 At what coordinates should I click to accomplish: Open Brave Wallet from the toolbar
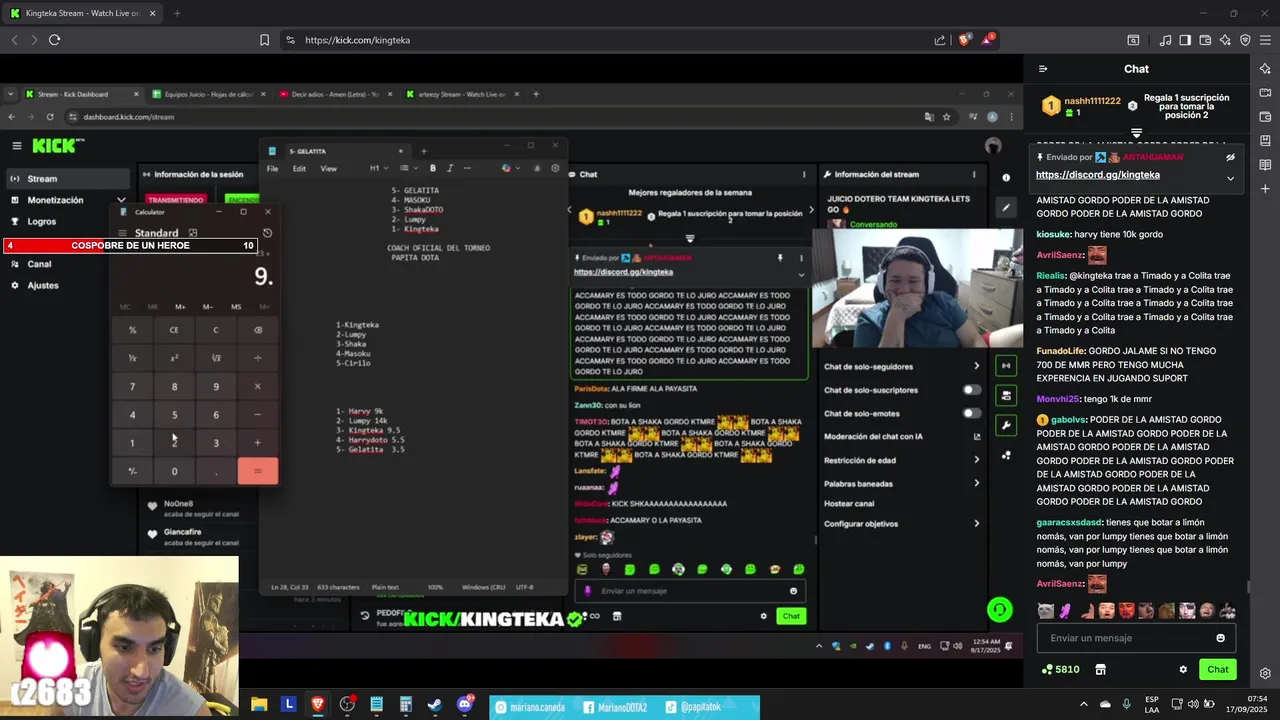click(1205, 40)
